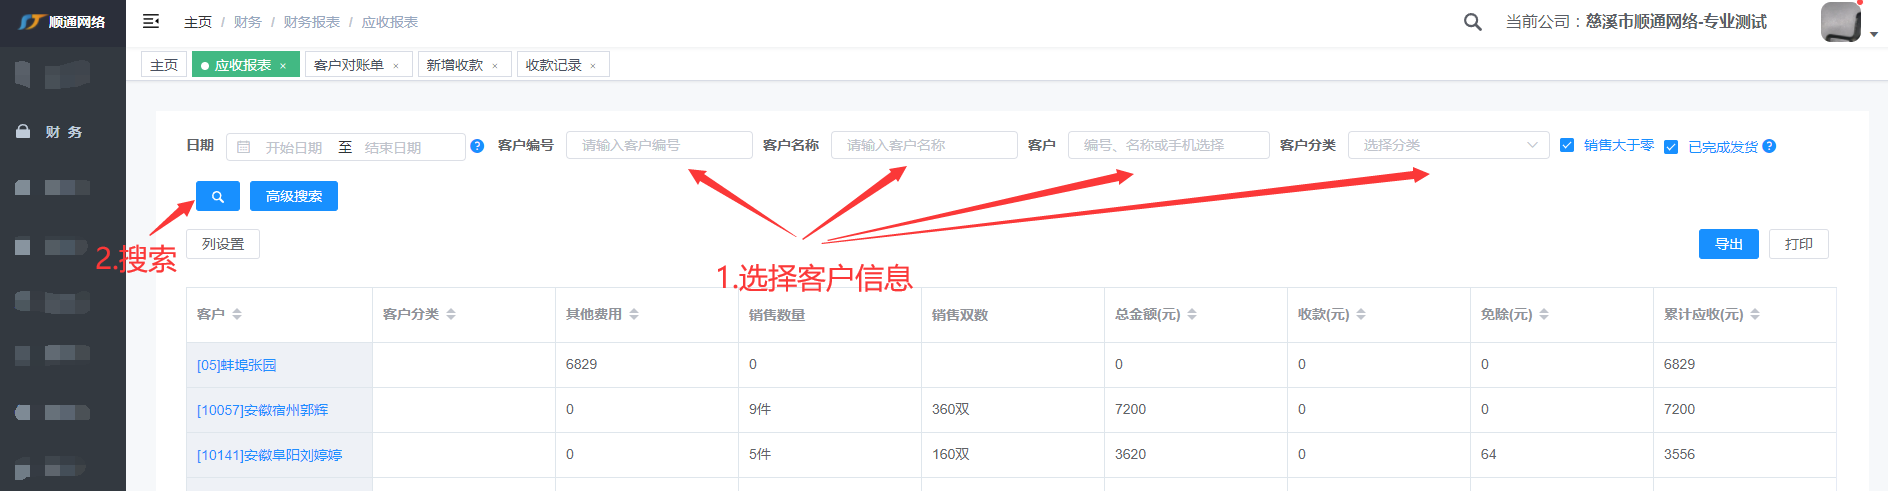Open the 客户分类 dropdown
Screen dimensions: 1888x491
[x=1448, y=145]
